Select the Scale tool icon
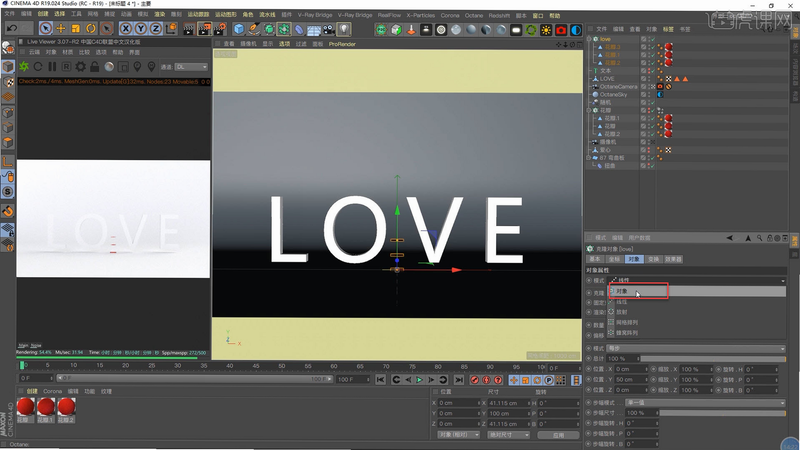The image size is (800, 450). [x=76, y=29]
